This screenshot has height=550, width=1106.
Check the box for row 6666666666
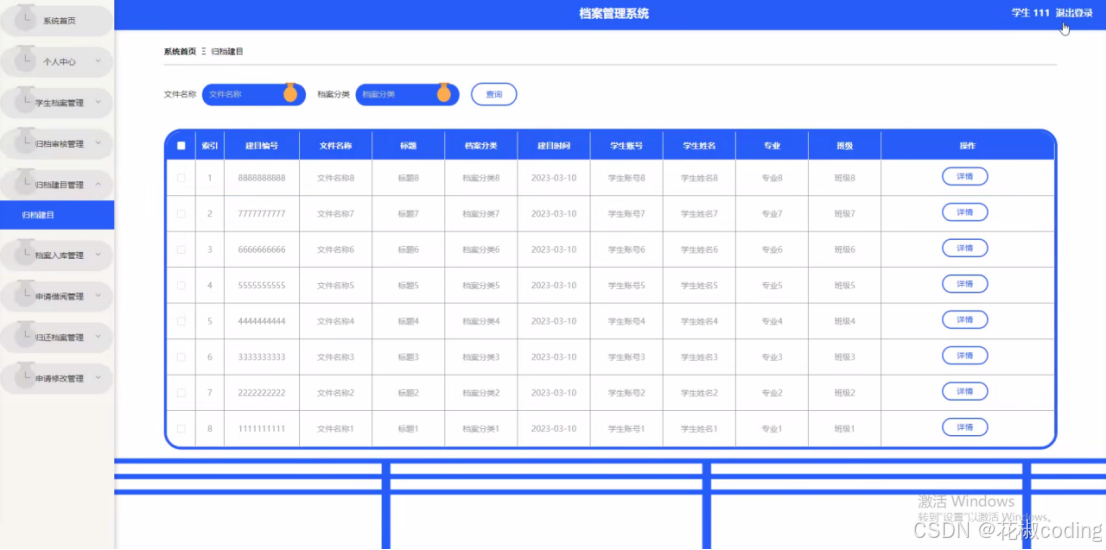tap(181, 250)
